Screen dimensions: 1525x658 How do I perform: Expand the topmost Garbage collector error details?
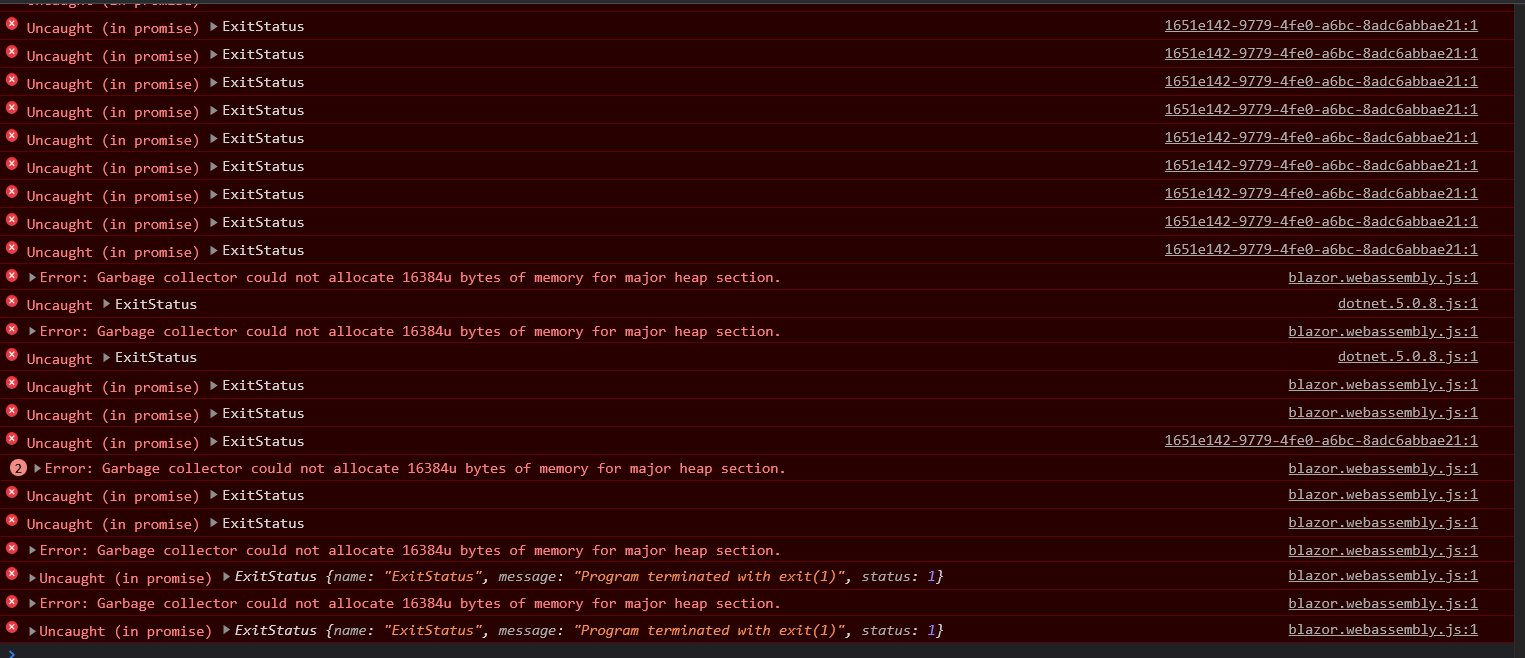pos(30,277)
